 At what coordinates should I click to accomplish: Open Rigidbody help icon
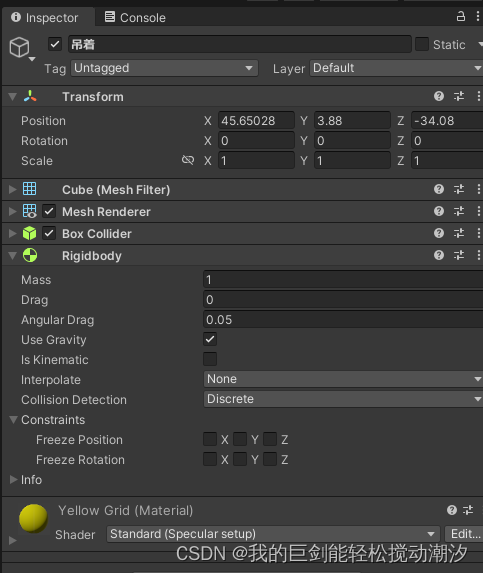(439, 255)
